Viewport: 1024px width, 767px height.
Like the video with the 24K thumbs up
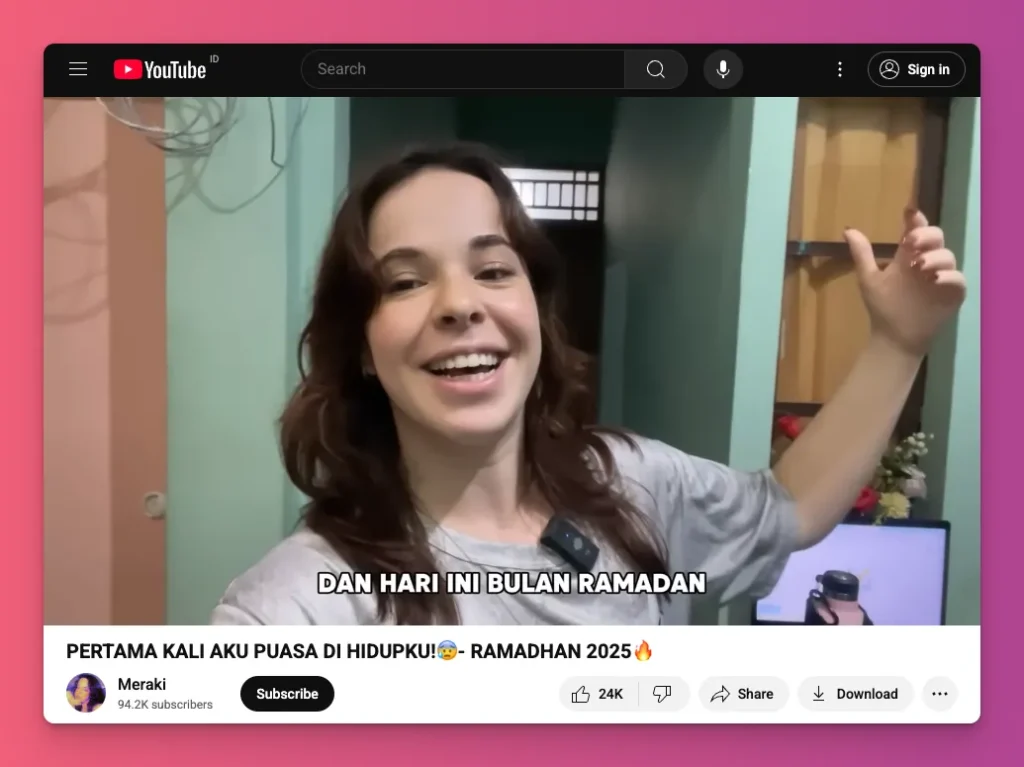[x=596, y=693]
